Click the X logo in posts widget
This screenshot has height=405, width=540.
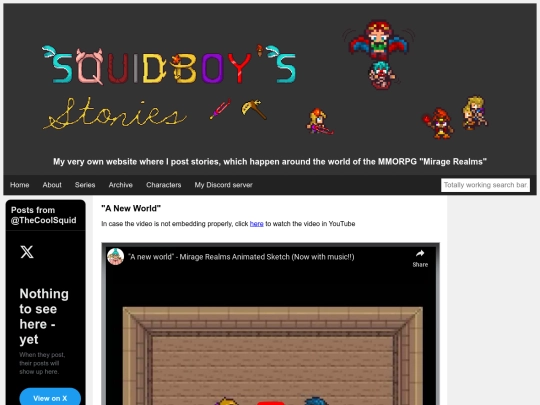(x=27, y=252)
